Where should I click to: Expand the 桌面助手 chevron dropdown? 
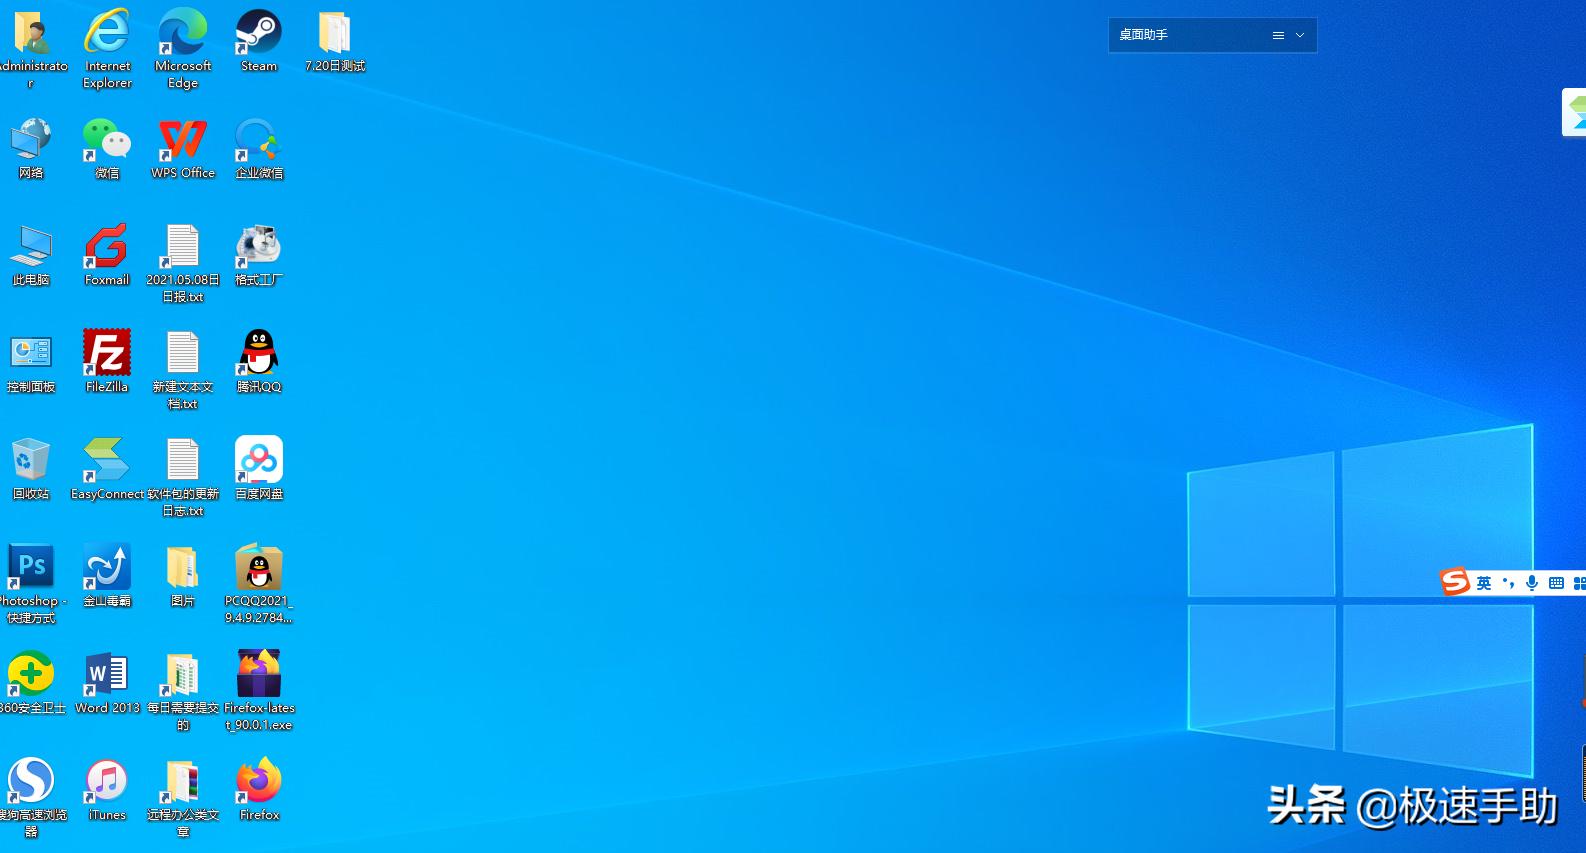point(1300,35)
